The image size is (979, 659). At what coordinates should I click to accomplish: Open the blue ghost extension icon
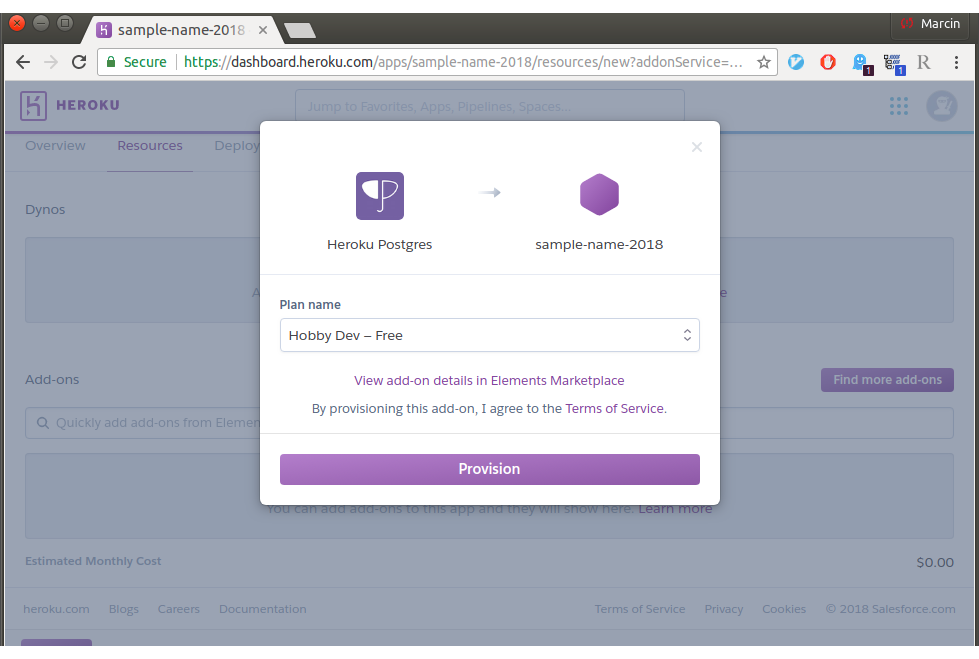(x=862, y=63)
